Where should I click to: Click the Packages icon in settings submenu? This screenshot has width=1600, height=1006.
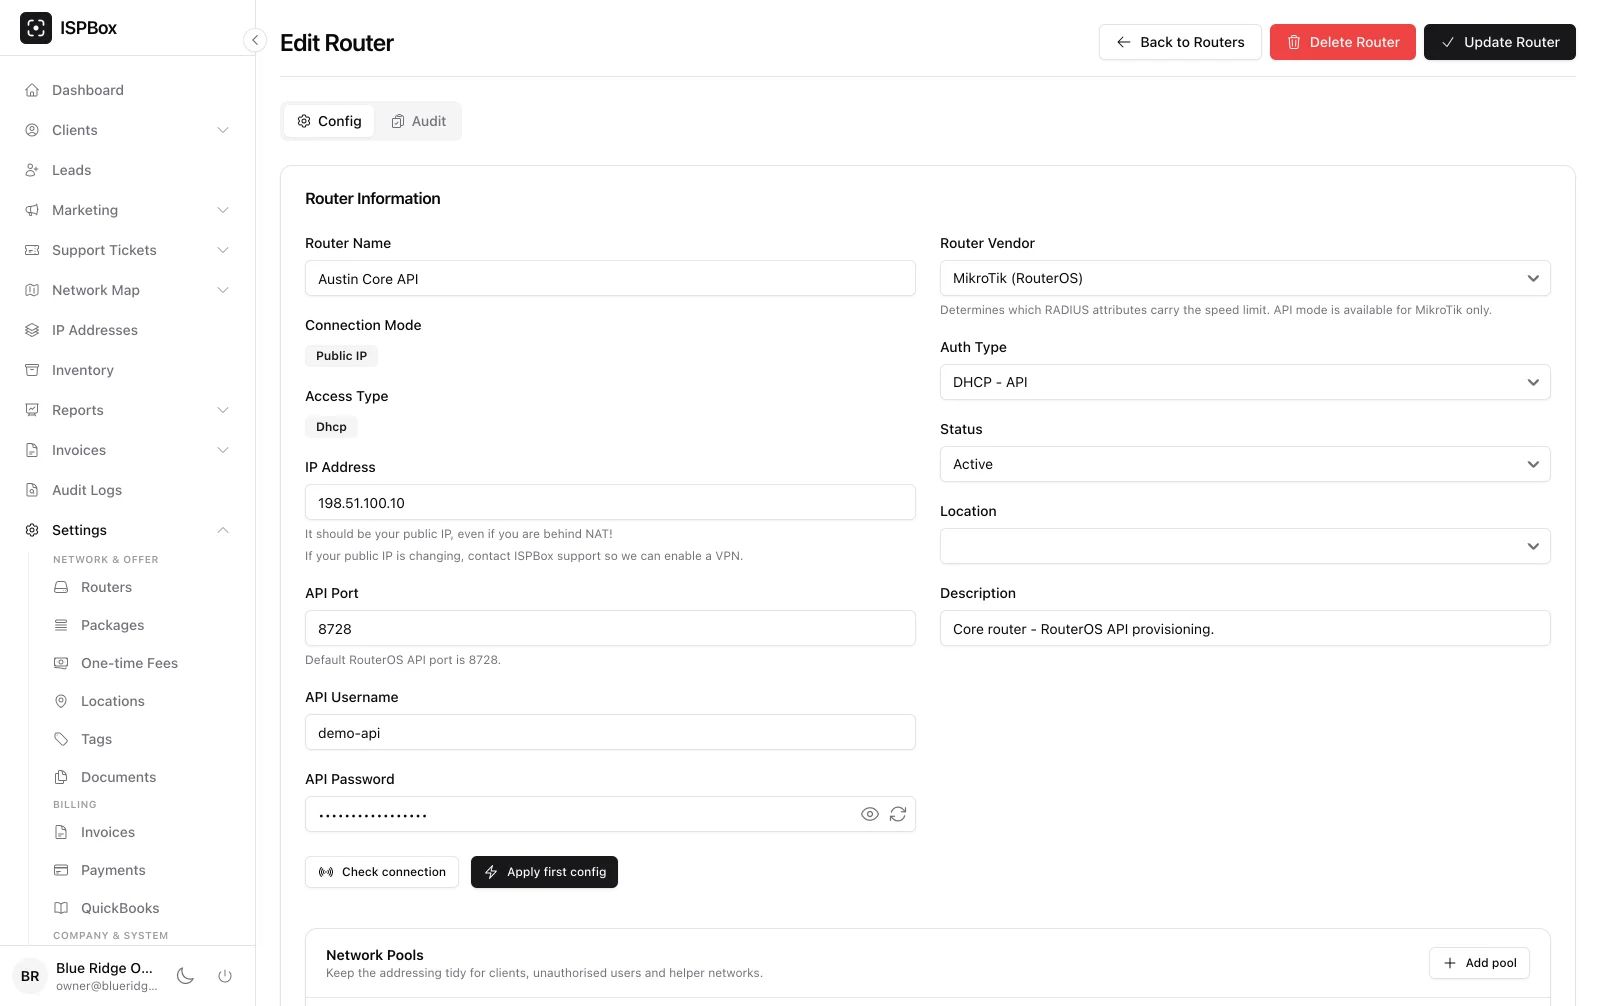[61, 625]
